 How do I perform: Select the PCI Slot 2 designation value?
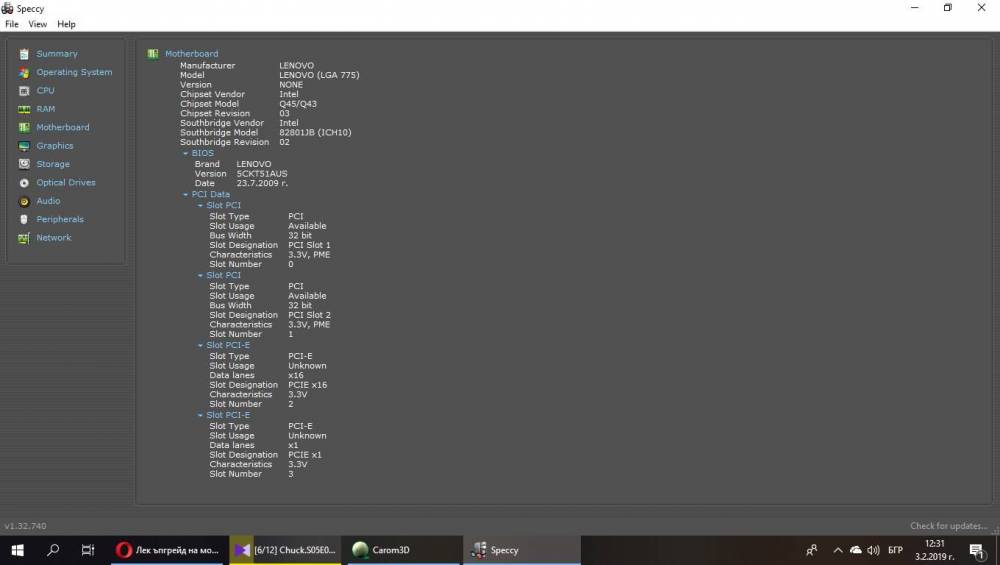pyautogui.click(x=309, y=315)
